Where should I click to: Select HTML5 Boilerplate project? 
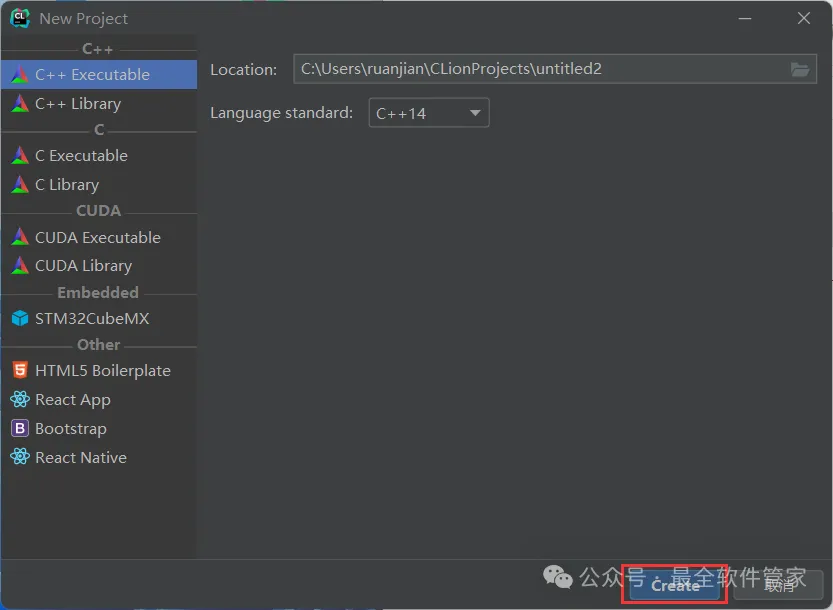[x=99, y=370]
